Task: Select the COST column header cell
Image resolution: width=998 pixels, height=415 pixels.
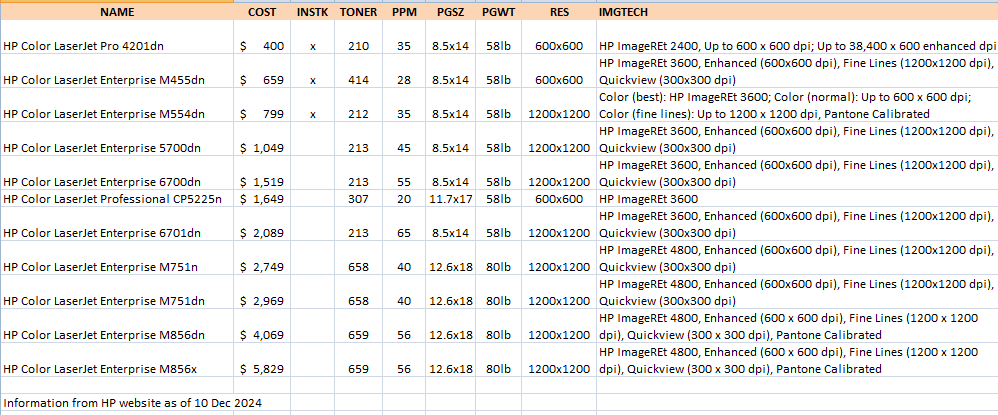Action: 262,12
